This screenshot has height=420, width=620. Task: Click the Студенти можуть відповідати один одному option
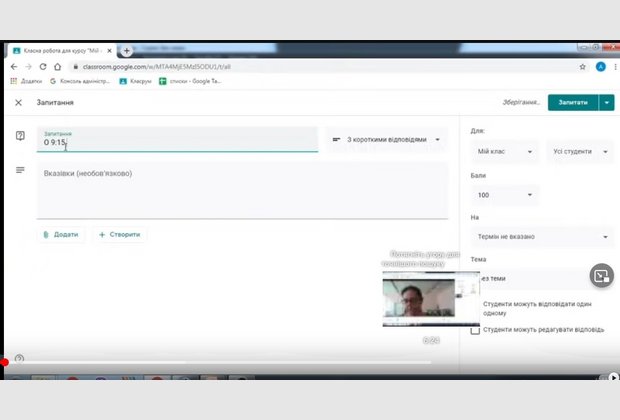pyautogui.click(x=537, y=308)
